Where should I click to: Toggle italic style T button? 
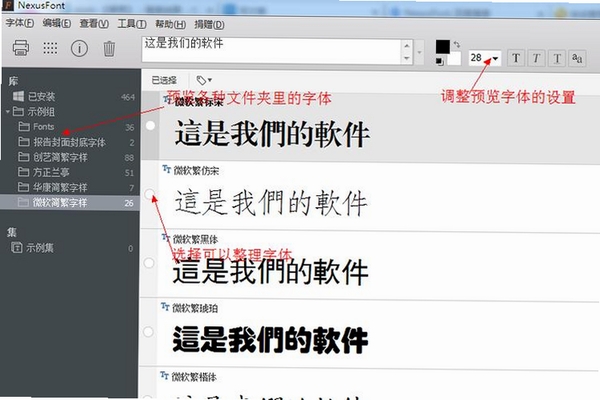click(536, 58)
